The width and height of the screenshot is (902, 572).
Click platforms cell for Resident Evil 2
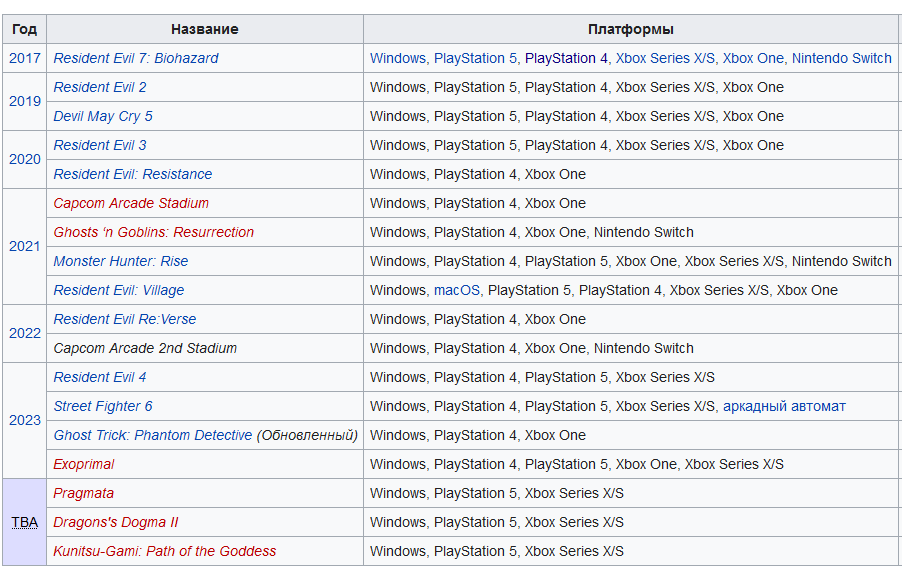tap(630, 87)
